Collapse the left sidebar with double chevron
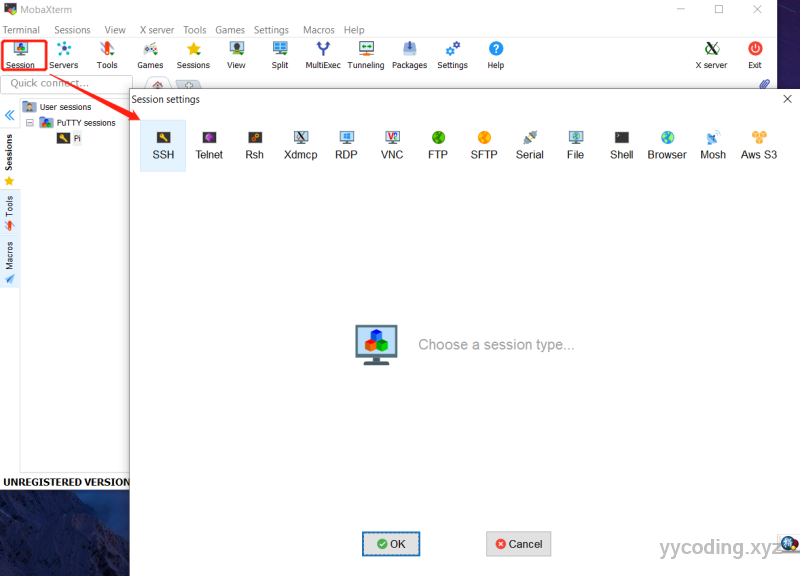800x576 pixels. pyautogui.click(x=10, y=115)
